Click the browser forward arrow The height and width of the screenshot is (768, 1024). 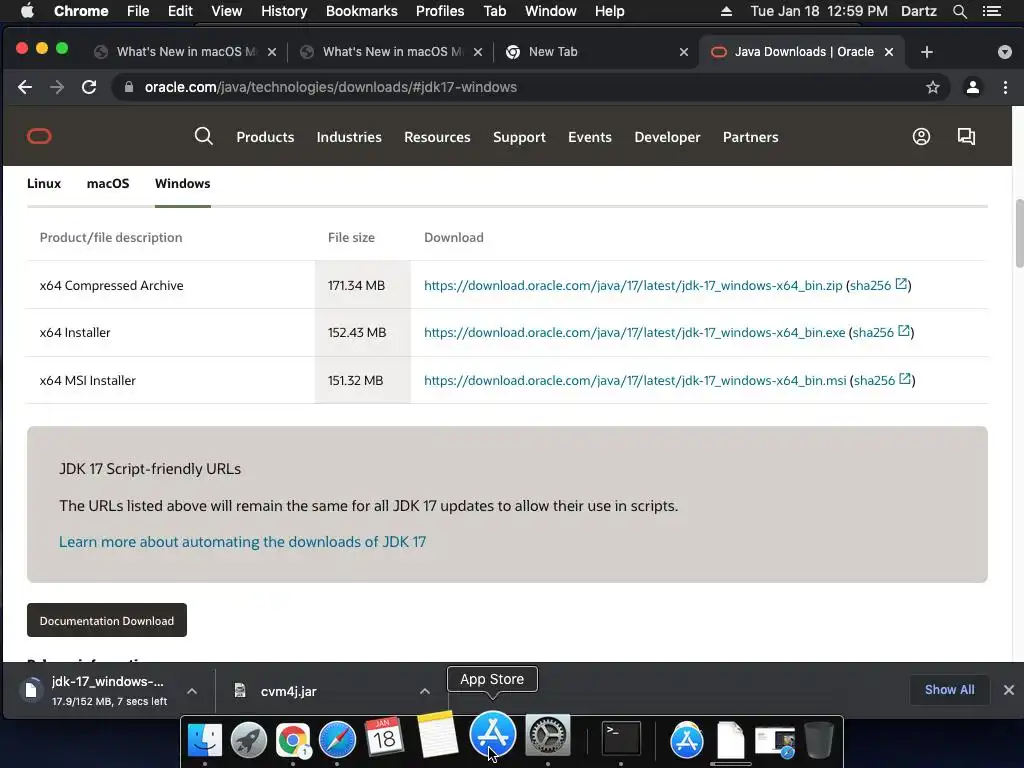(57, 87)
